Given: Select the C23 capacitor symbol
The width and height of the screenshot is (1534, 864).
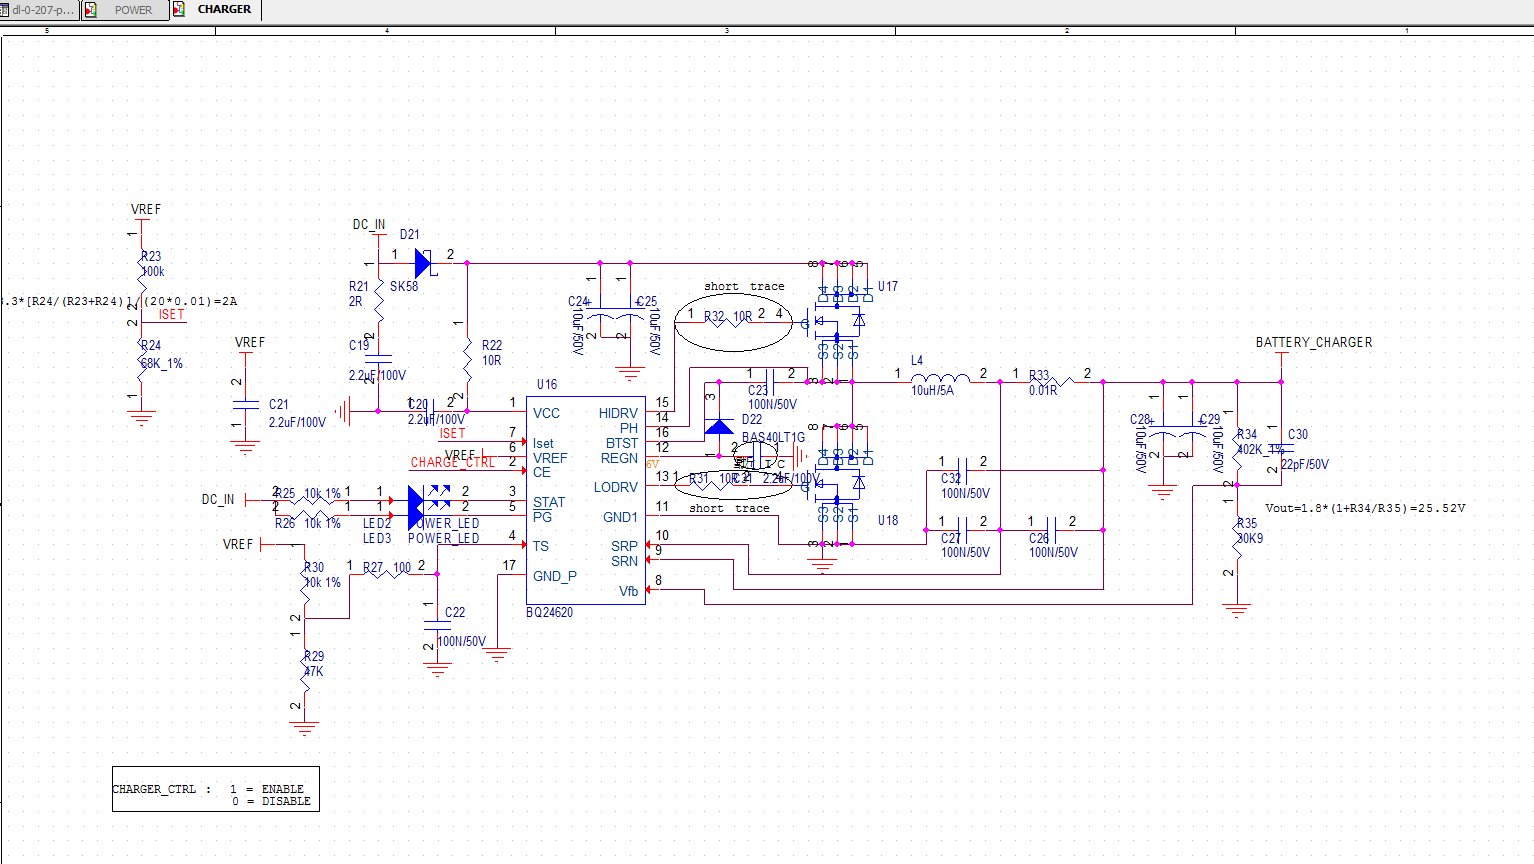Looking at the screenshot, I should [x=768, y=382].
